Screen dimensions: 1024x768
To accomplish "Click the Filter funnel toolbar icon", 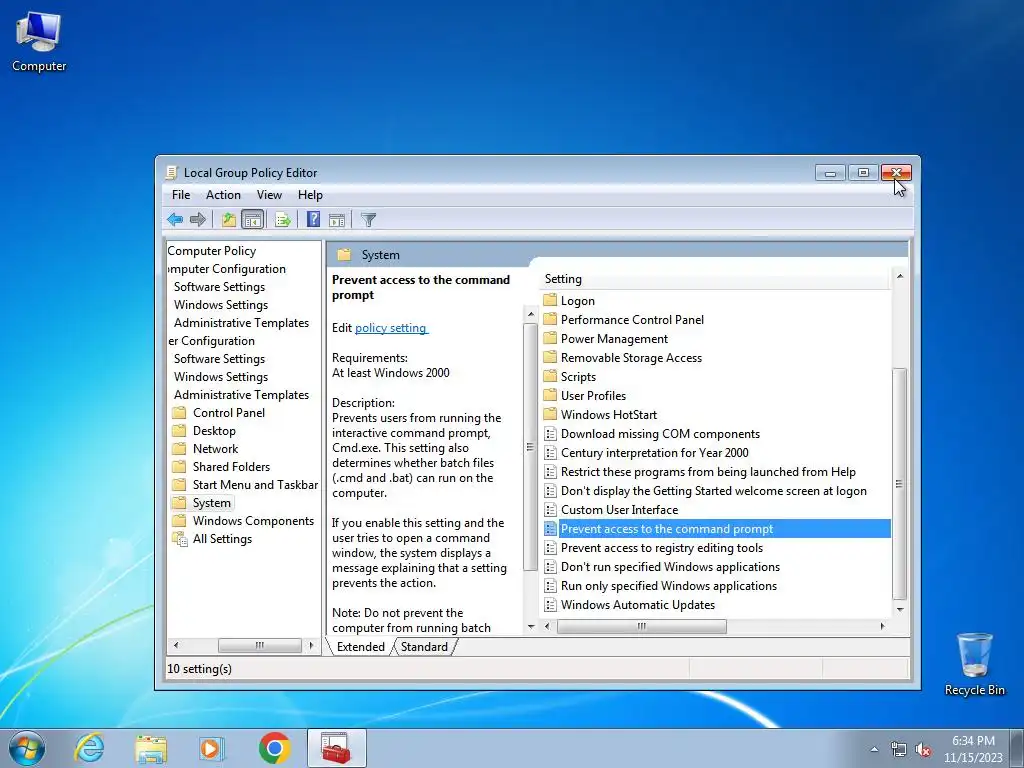I will click(x=368, y=220).
